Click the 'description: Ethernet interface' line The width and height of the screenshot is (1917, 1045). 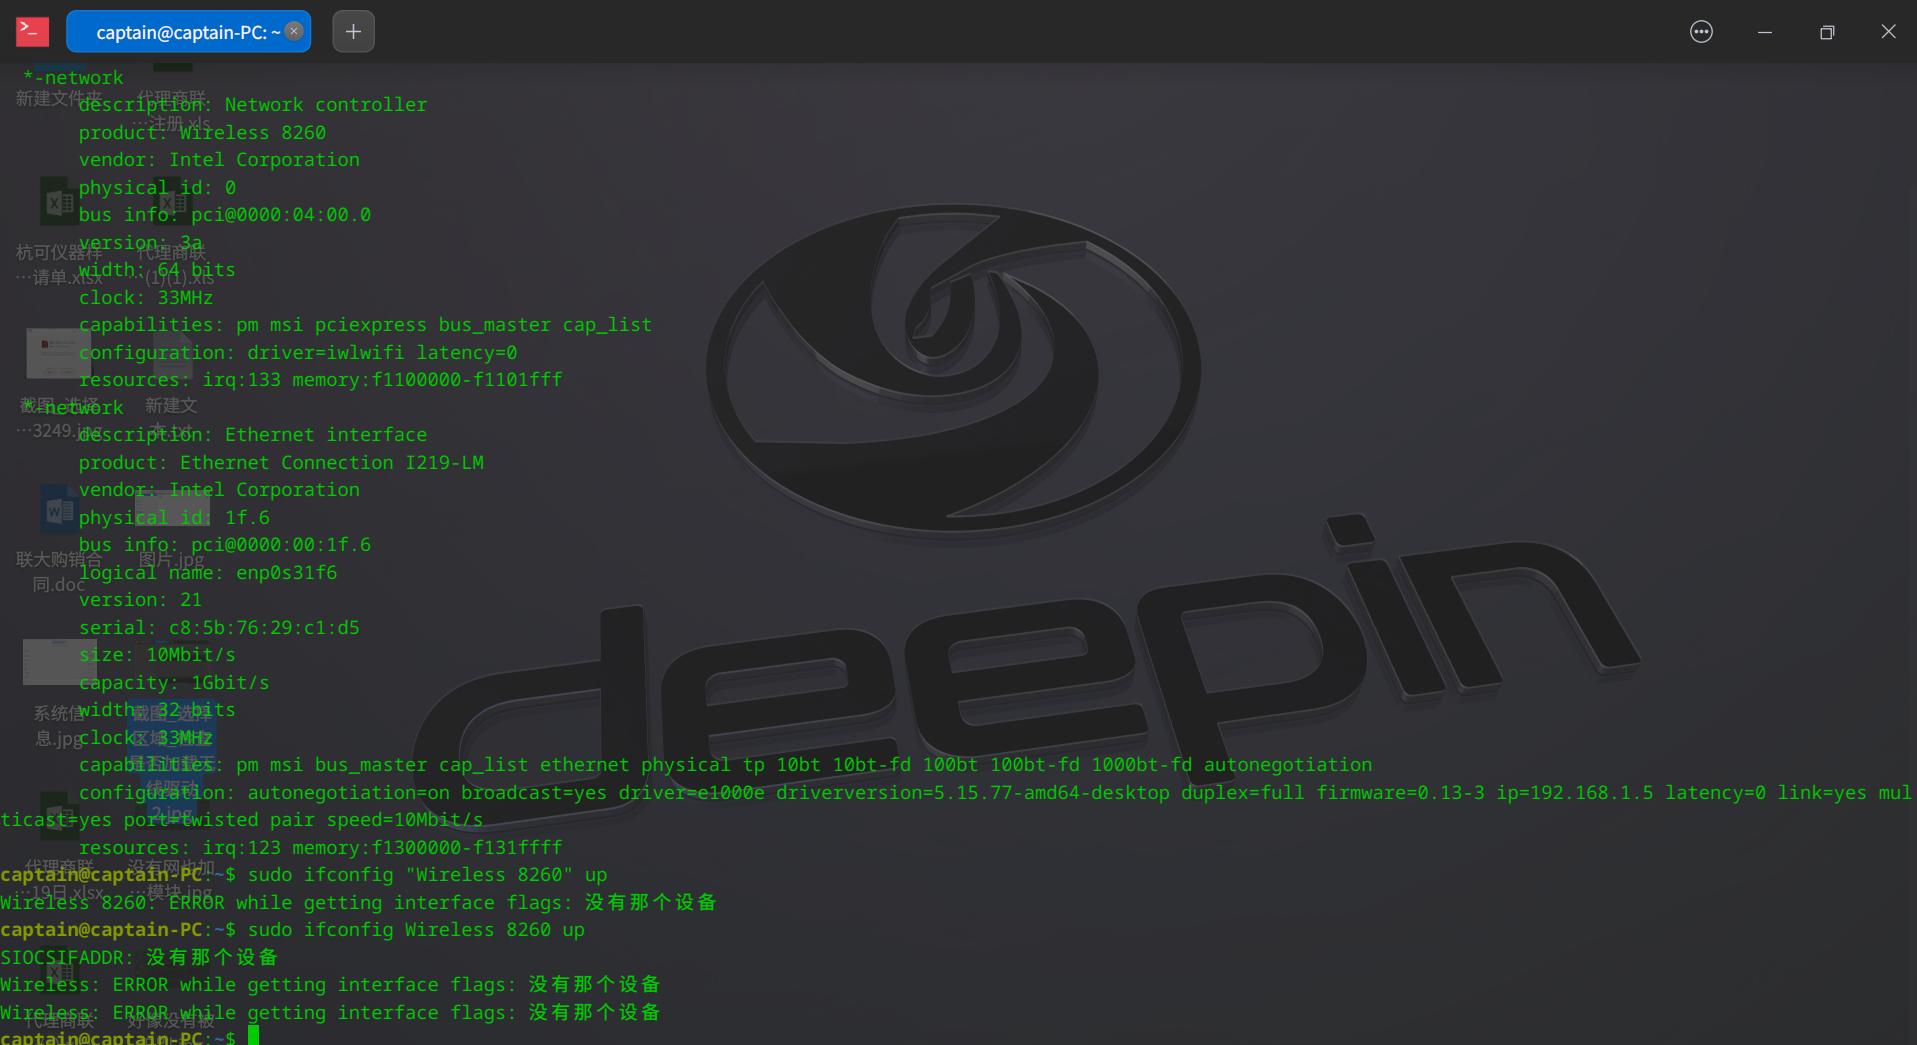pos(253,435)
